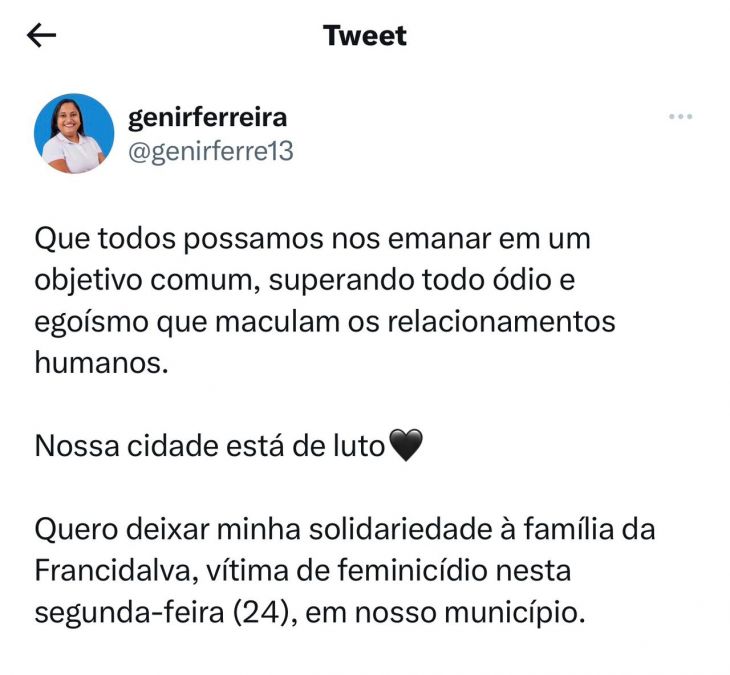Viewport: 730px width, 675px height.
Task: Click the Tweet header title
Action: (x=365, y=36)
